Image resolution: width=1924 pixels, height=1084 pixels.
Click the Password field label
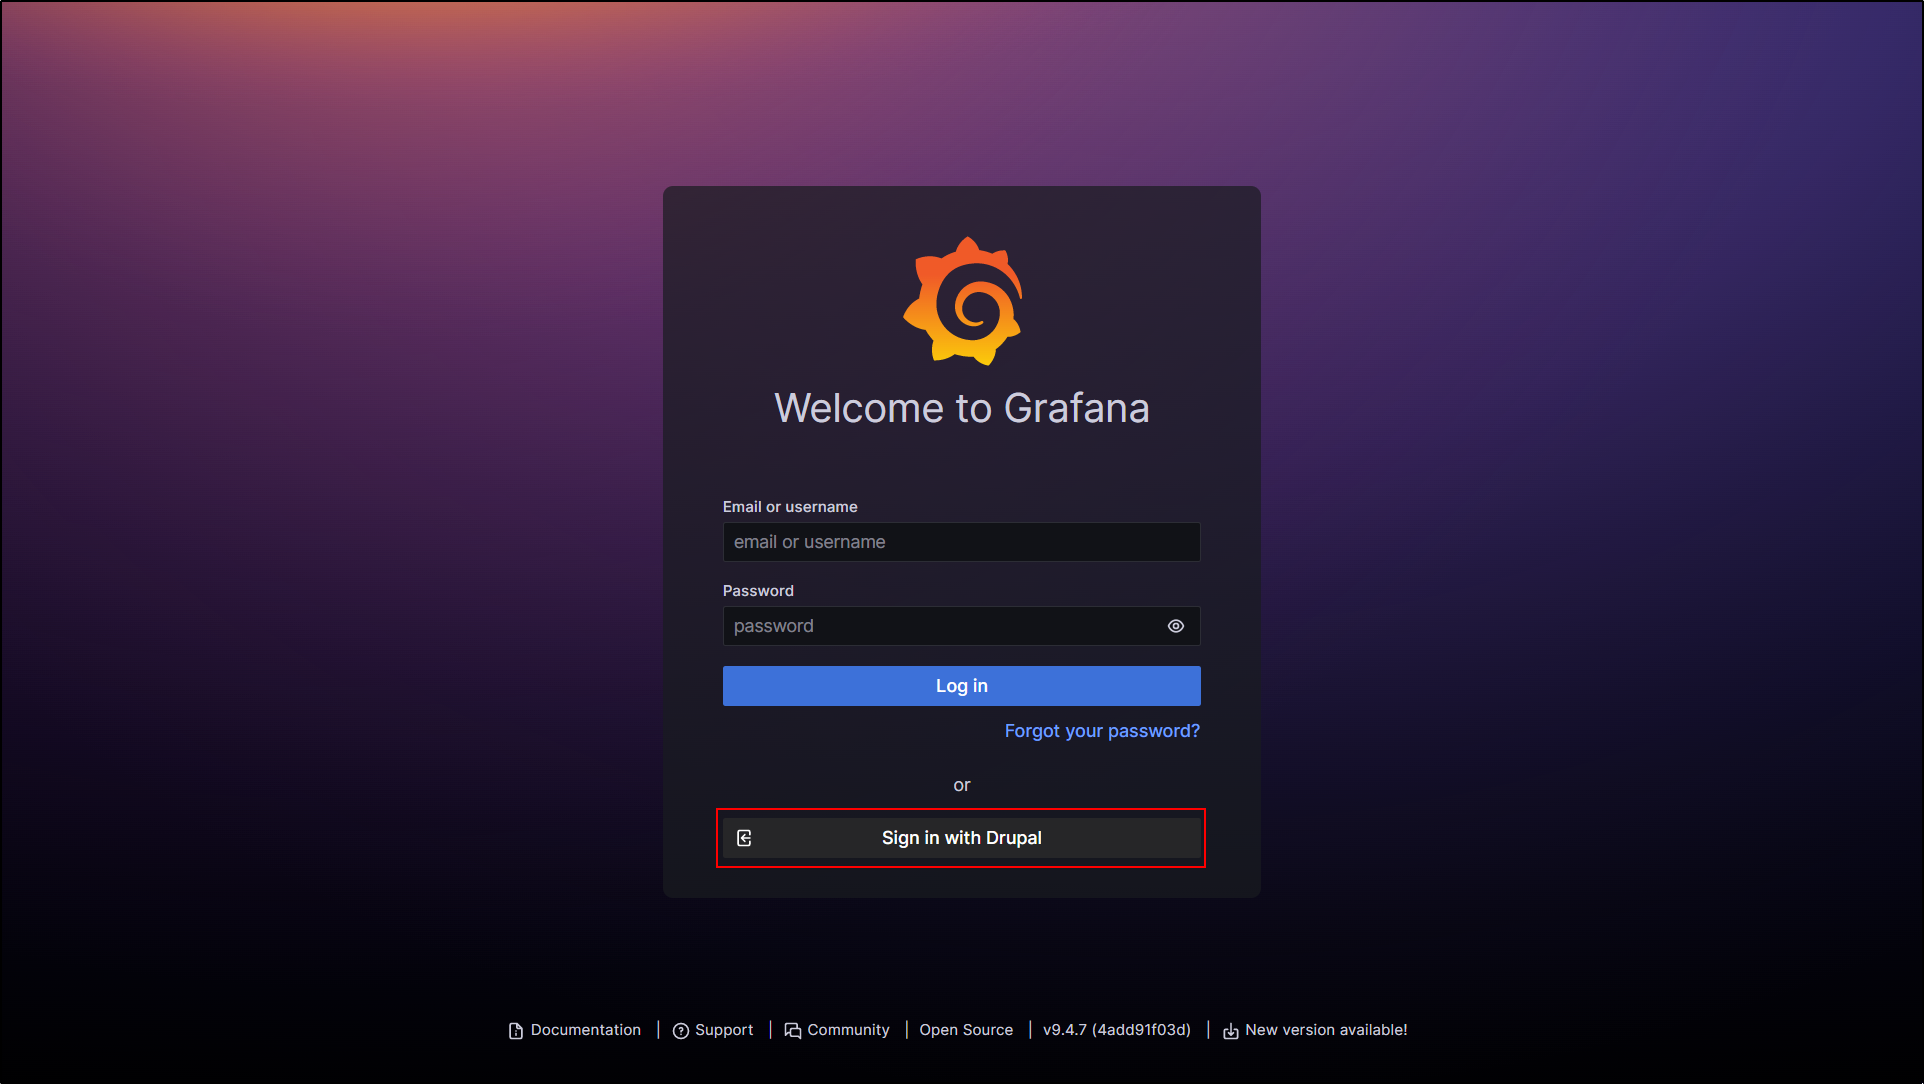click(758, 591)
